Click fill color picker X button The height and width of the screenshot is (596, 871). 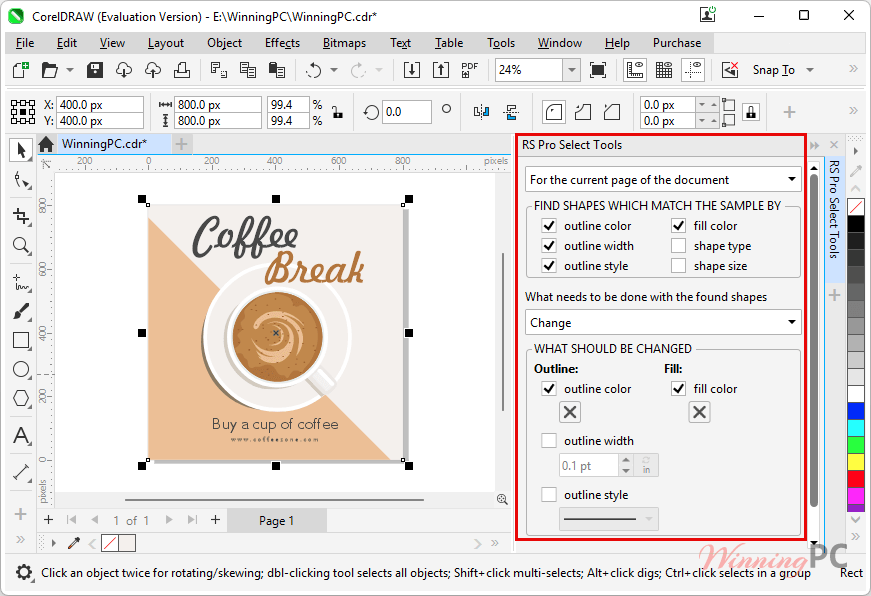(x=699, y=412)
